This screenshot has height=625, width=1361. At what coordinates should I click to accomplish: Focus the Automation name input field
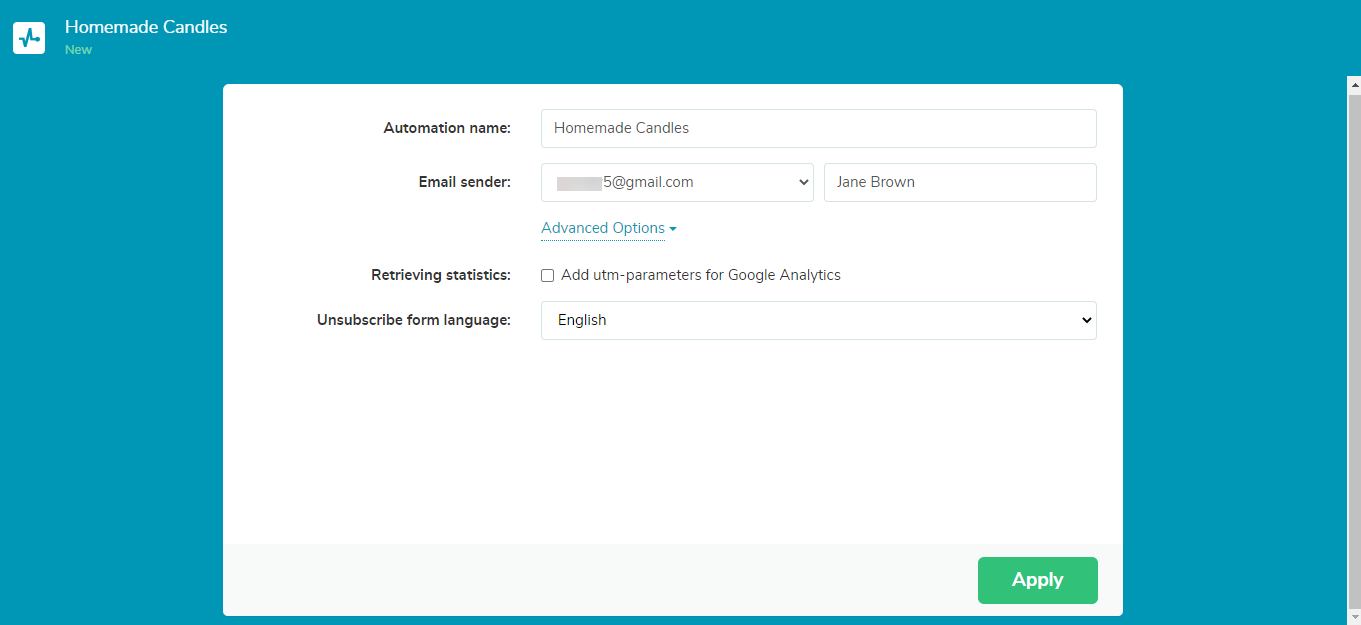(818, 128)
